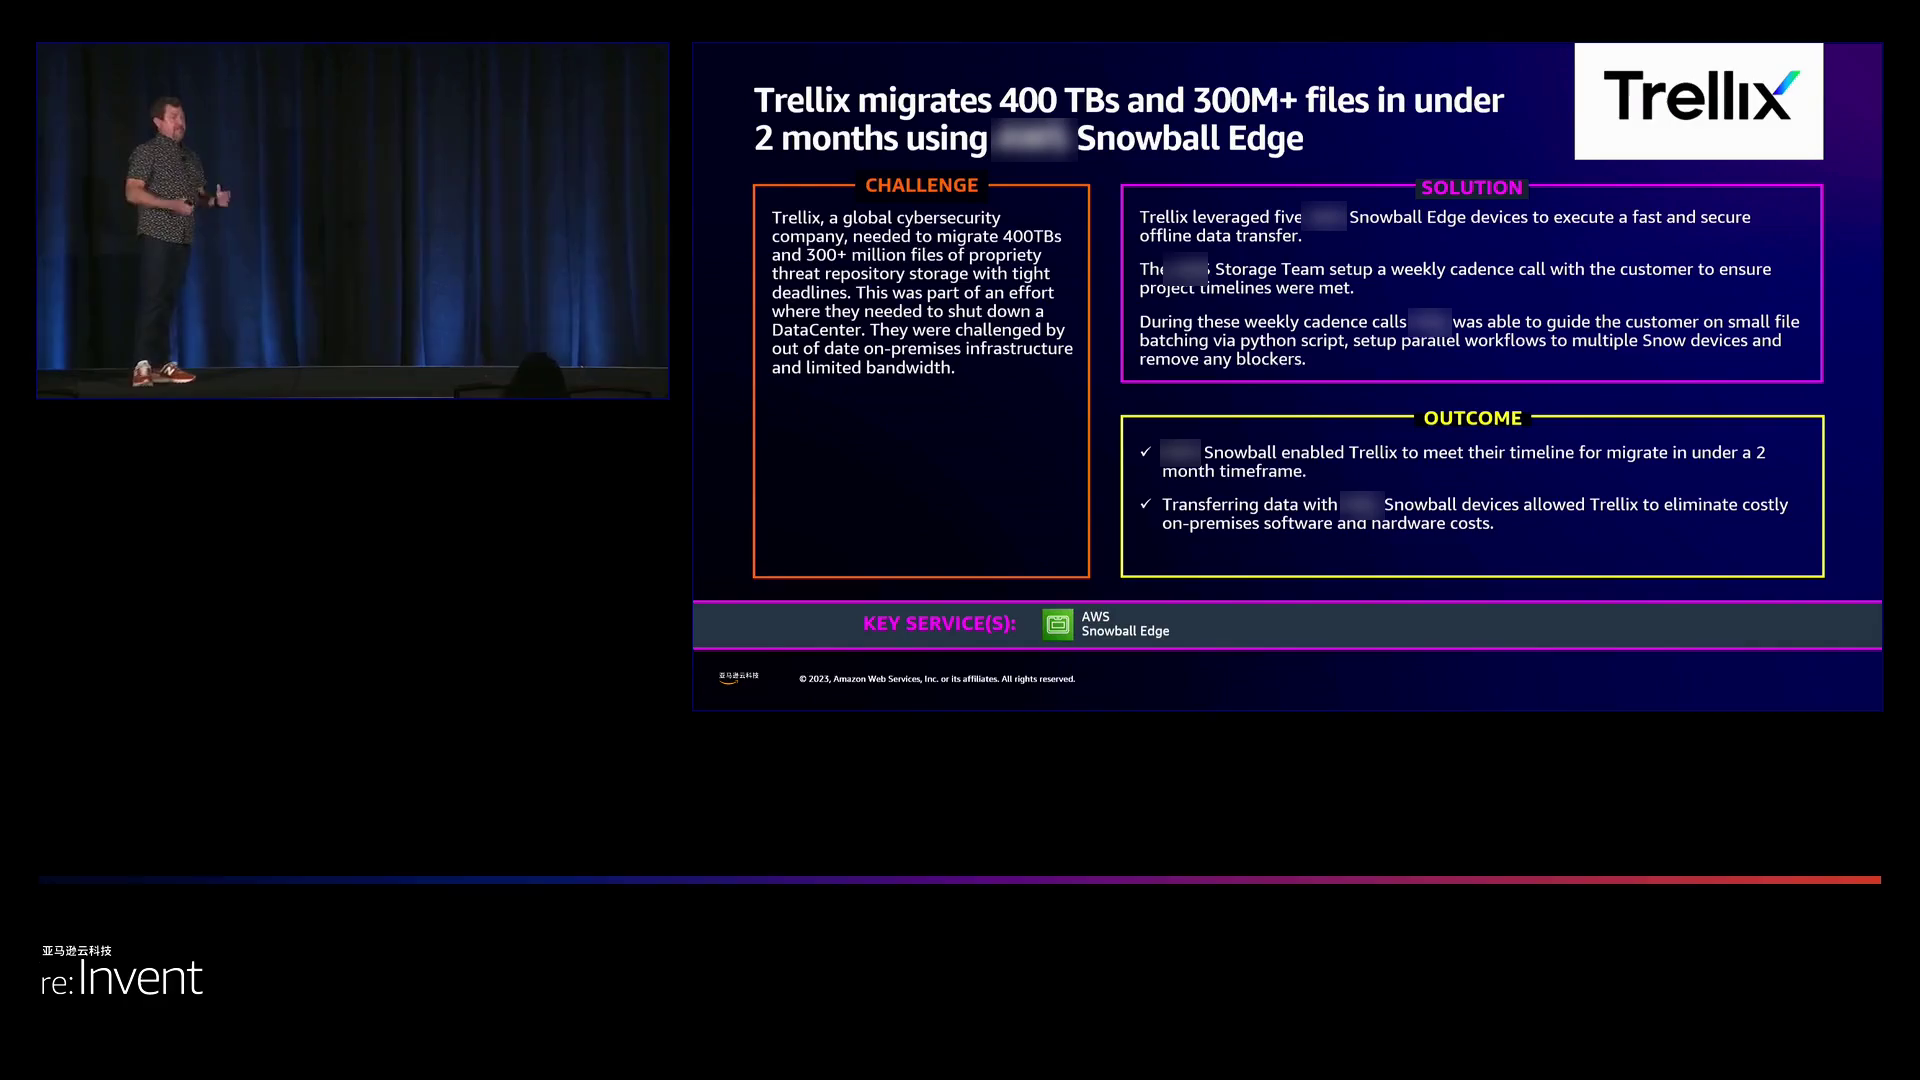This screenshot has height=1080, width=1920.
Task: Click the OUTCOME heading
Action: (x=1472, y=418)
